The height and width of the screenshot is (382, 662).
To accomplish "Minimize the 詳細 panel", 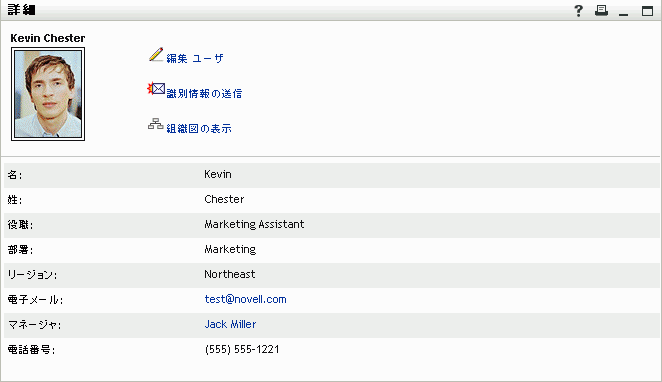I will (x=624, y=15).
